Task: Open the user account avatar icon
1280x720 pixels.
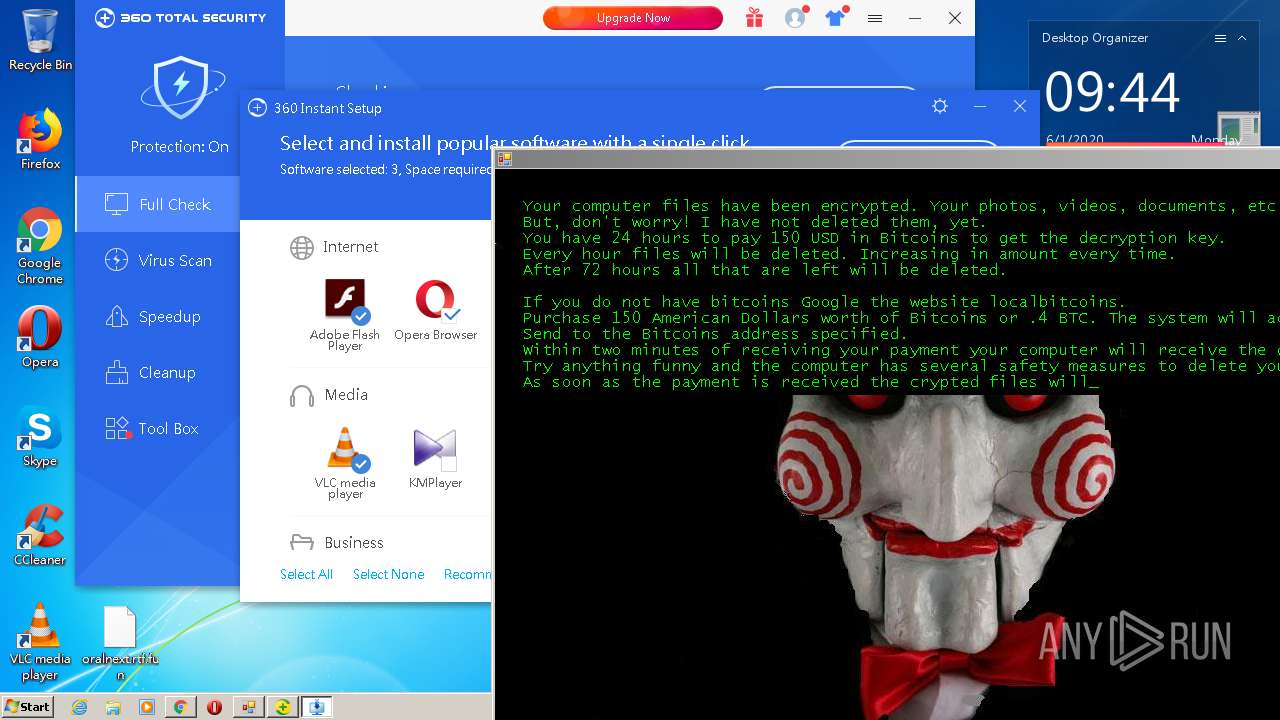Action: pos(795,18)
